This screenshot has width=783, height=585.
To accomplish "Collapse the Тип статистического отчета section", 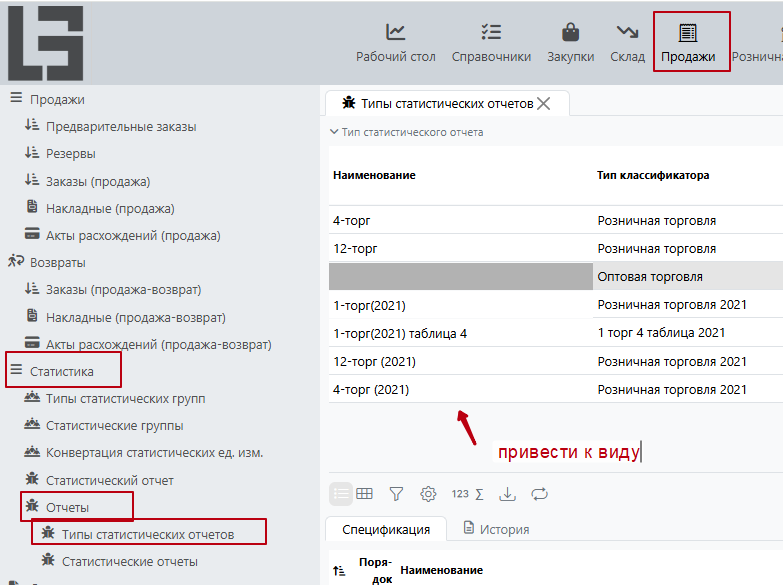I will (335, 132).
